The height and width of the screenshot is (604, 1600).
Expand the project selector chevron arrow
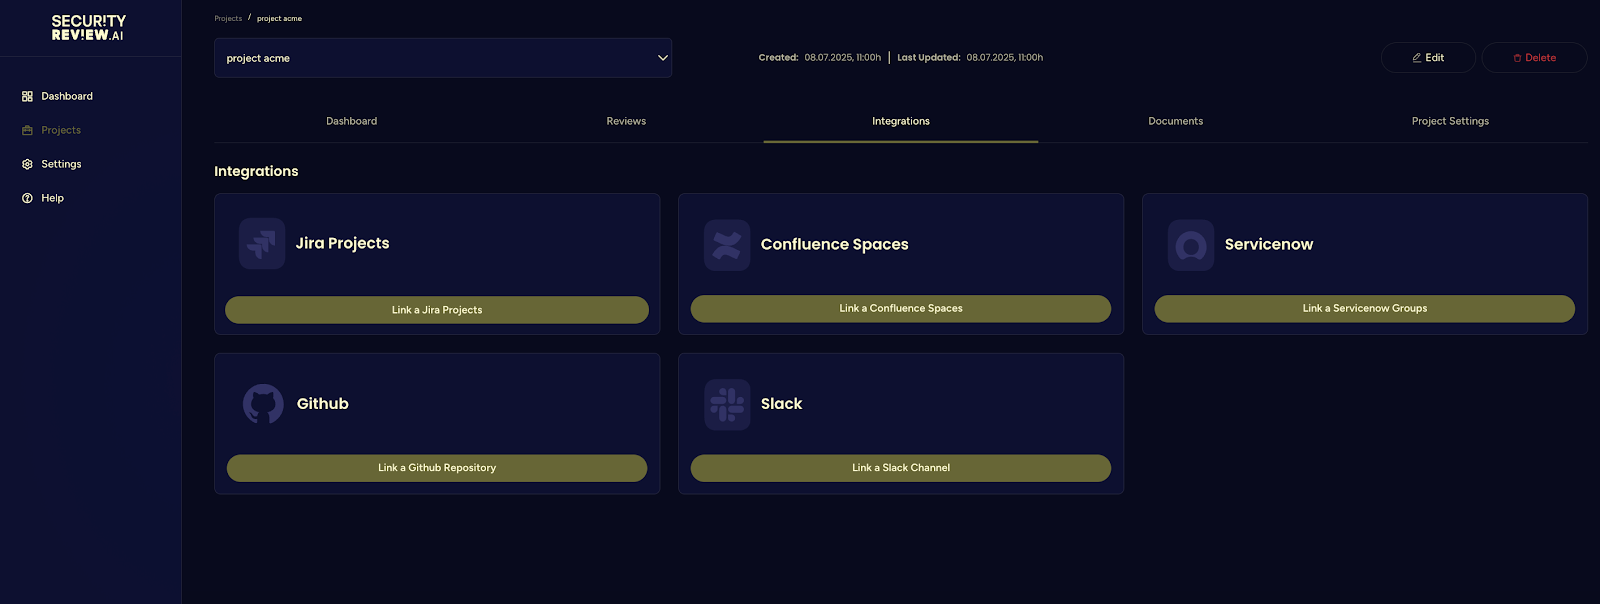tap(662, 58)
